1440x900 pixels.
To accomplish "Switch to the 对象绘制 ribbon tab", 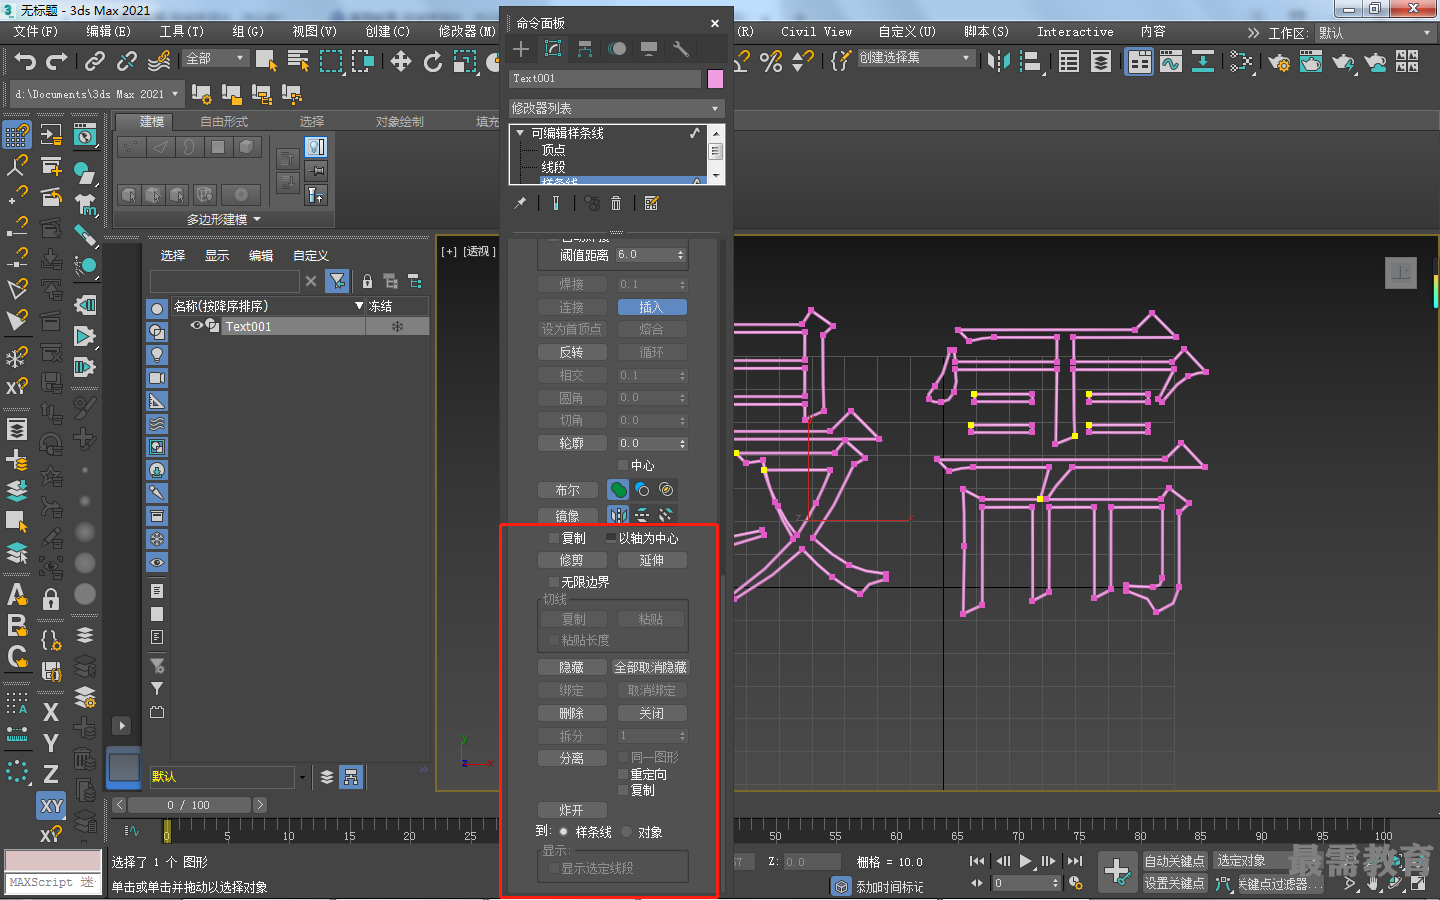I will coord(399,122).
